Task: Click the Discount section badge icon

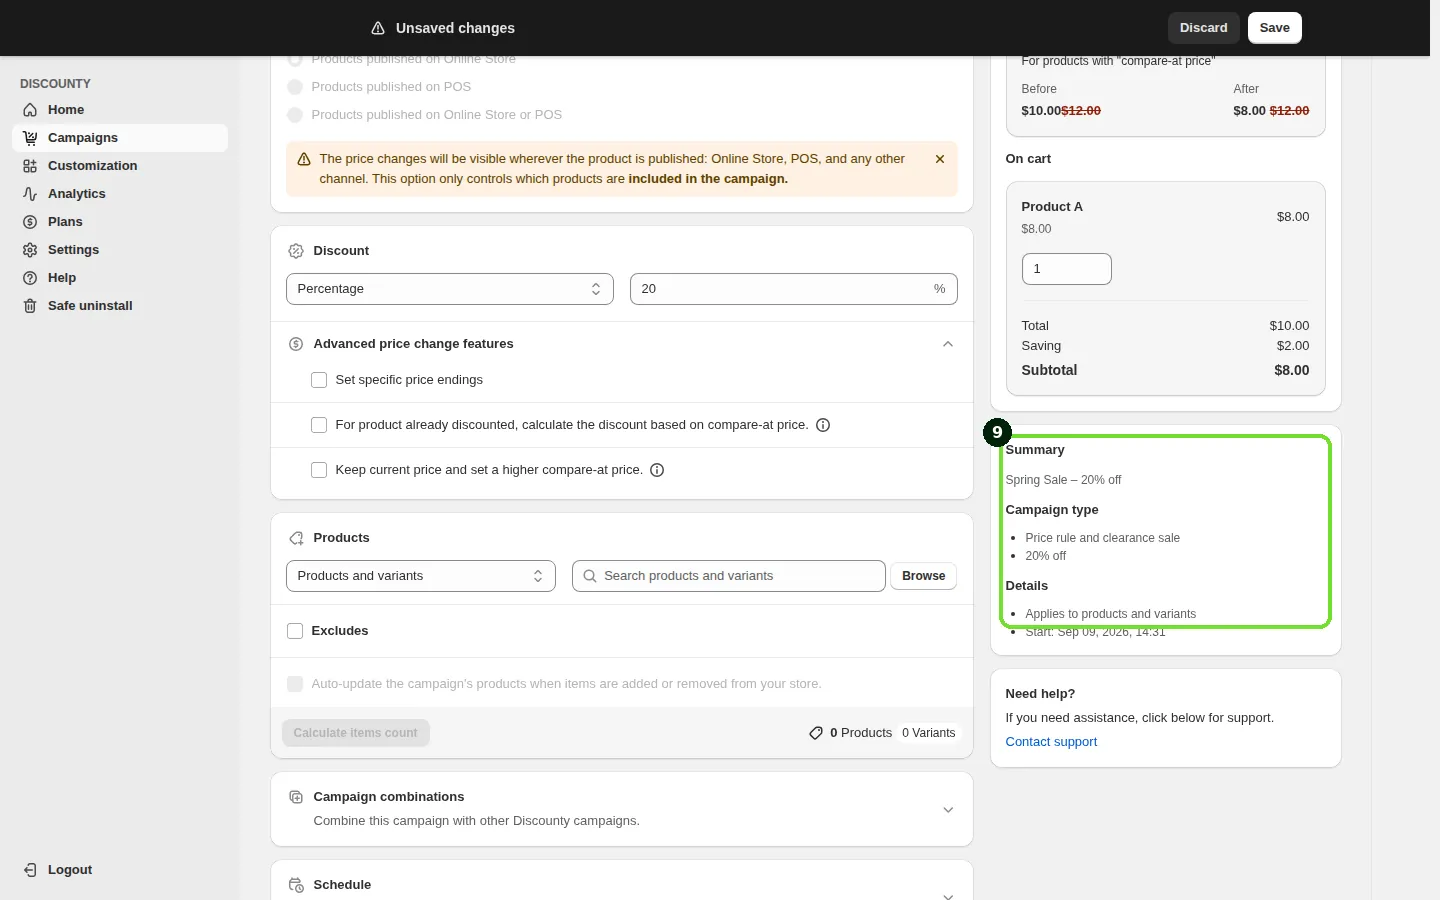Action: point(296,251)
